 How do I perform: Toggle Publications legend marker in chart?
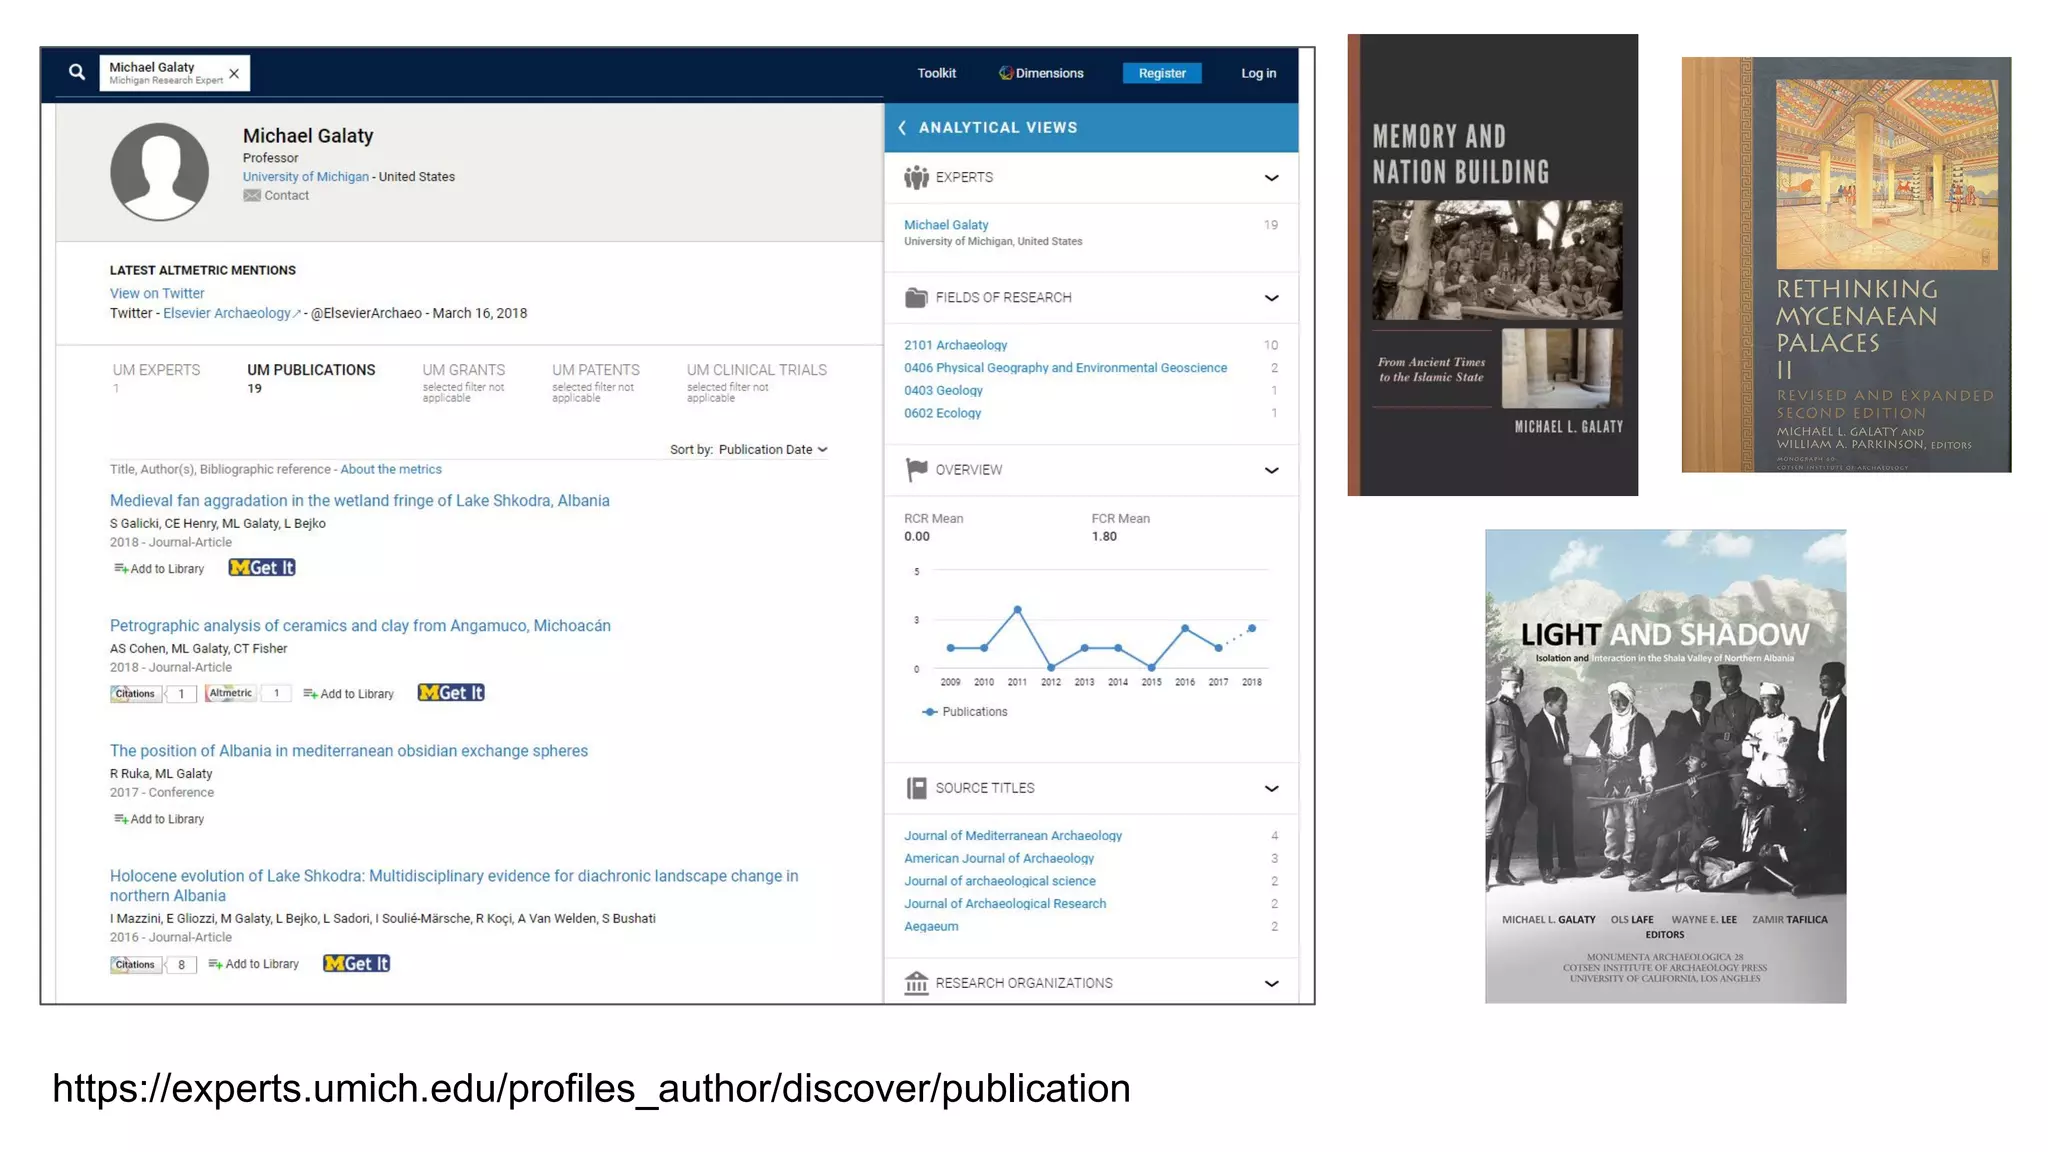point(930,712)
